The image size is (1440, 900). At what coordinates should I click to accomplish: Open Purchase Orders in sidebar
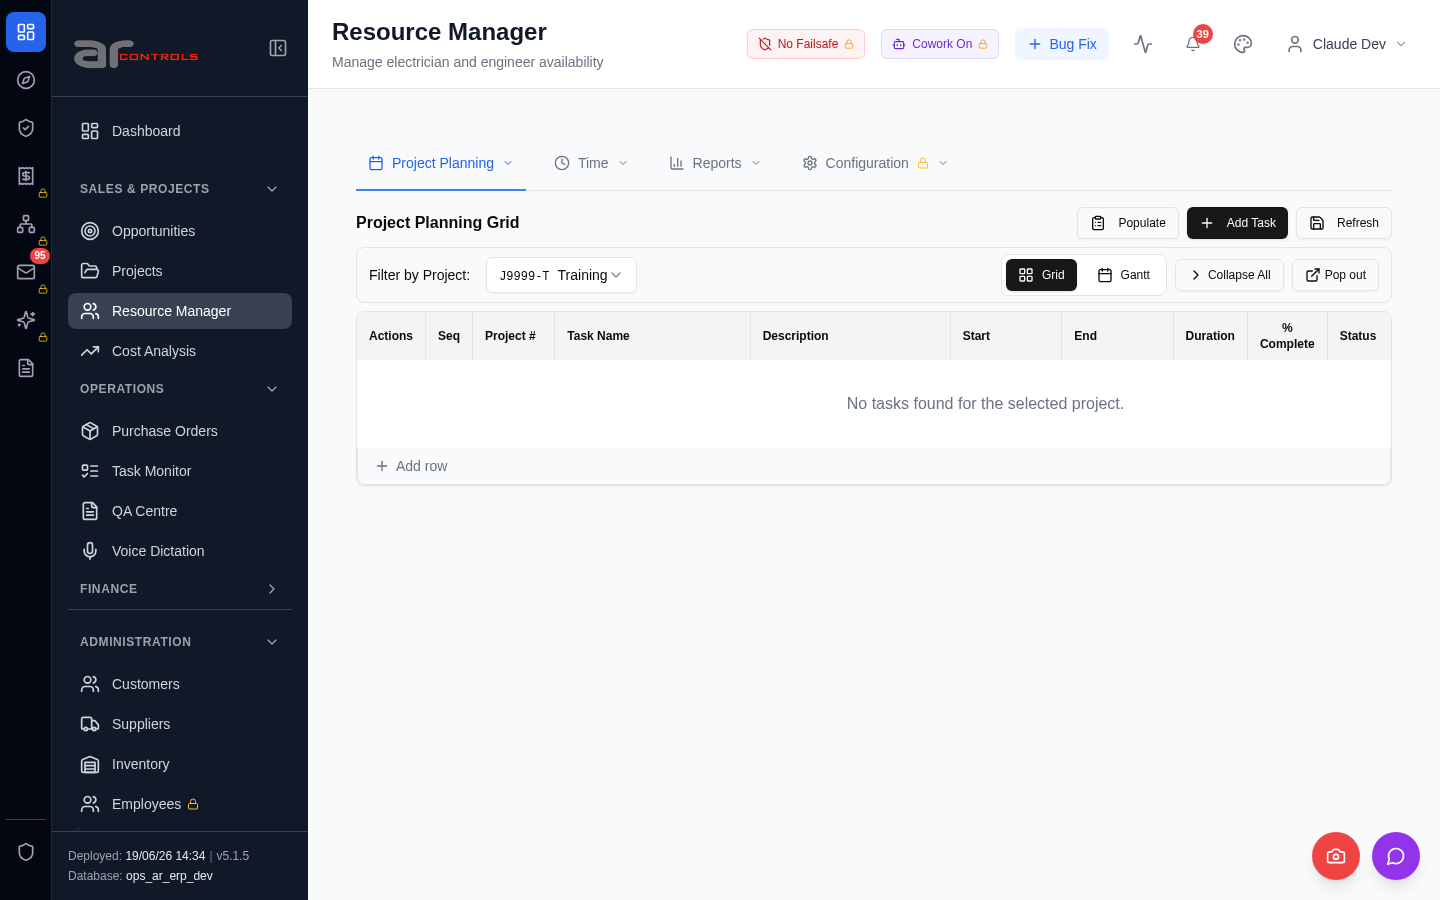pos(180,431)
